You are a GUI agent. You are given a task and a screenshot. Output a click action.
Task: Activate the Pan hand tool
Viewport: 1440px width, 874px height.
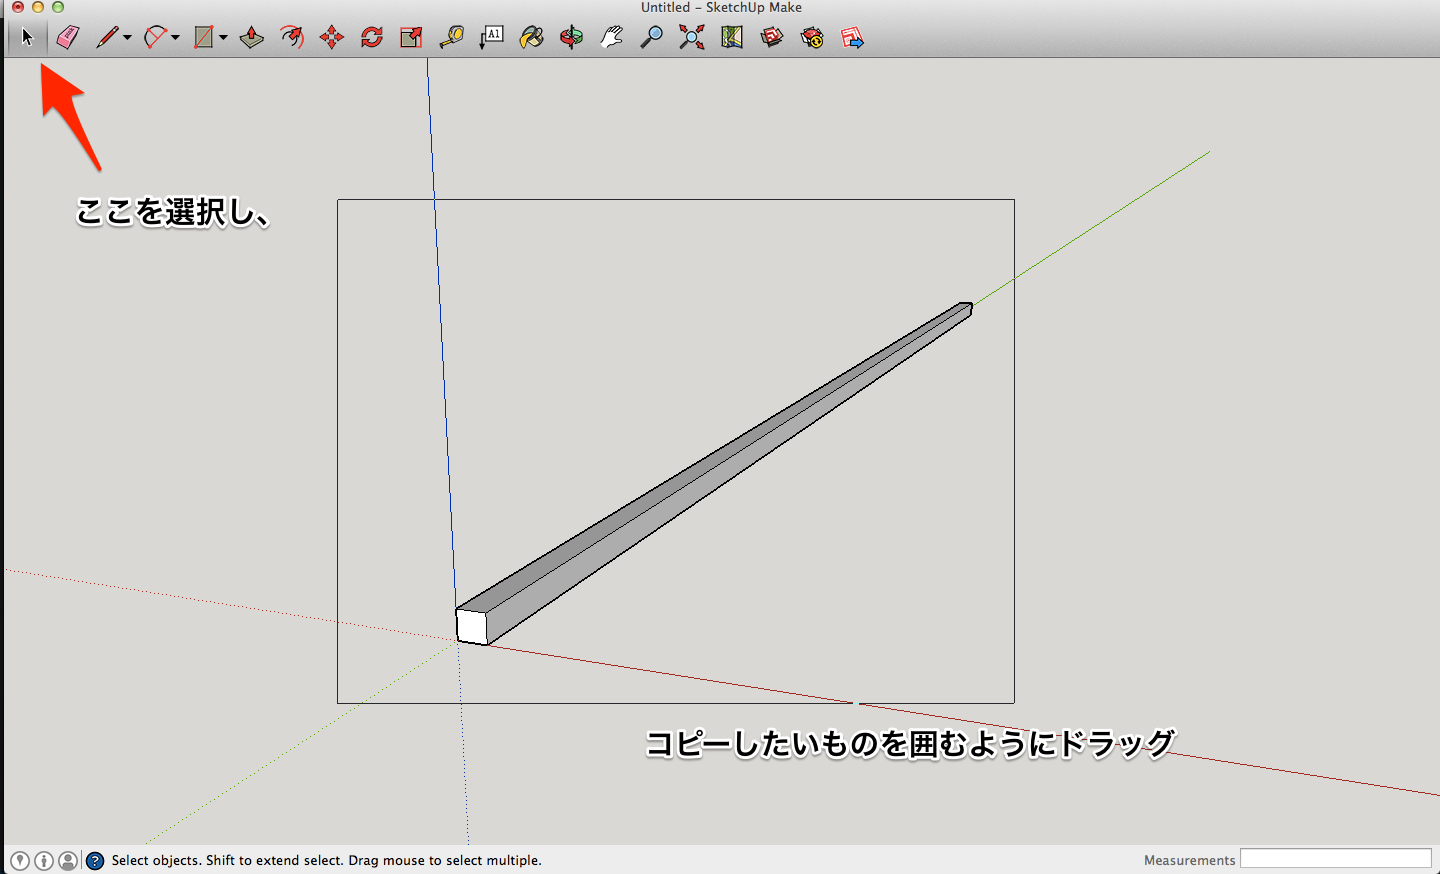point(611,38)
